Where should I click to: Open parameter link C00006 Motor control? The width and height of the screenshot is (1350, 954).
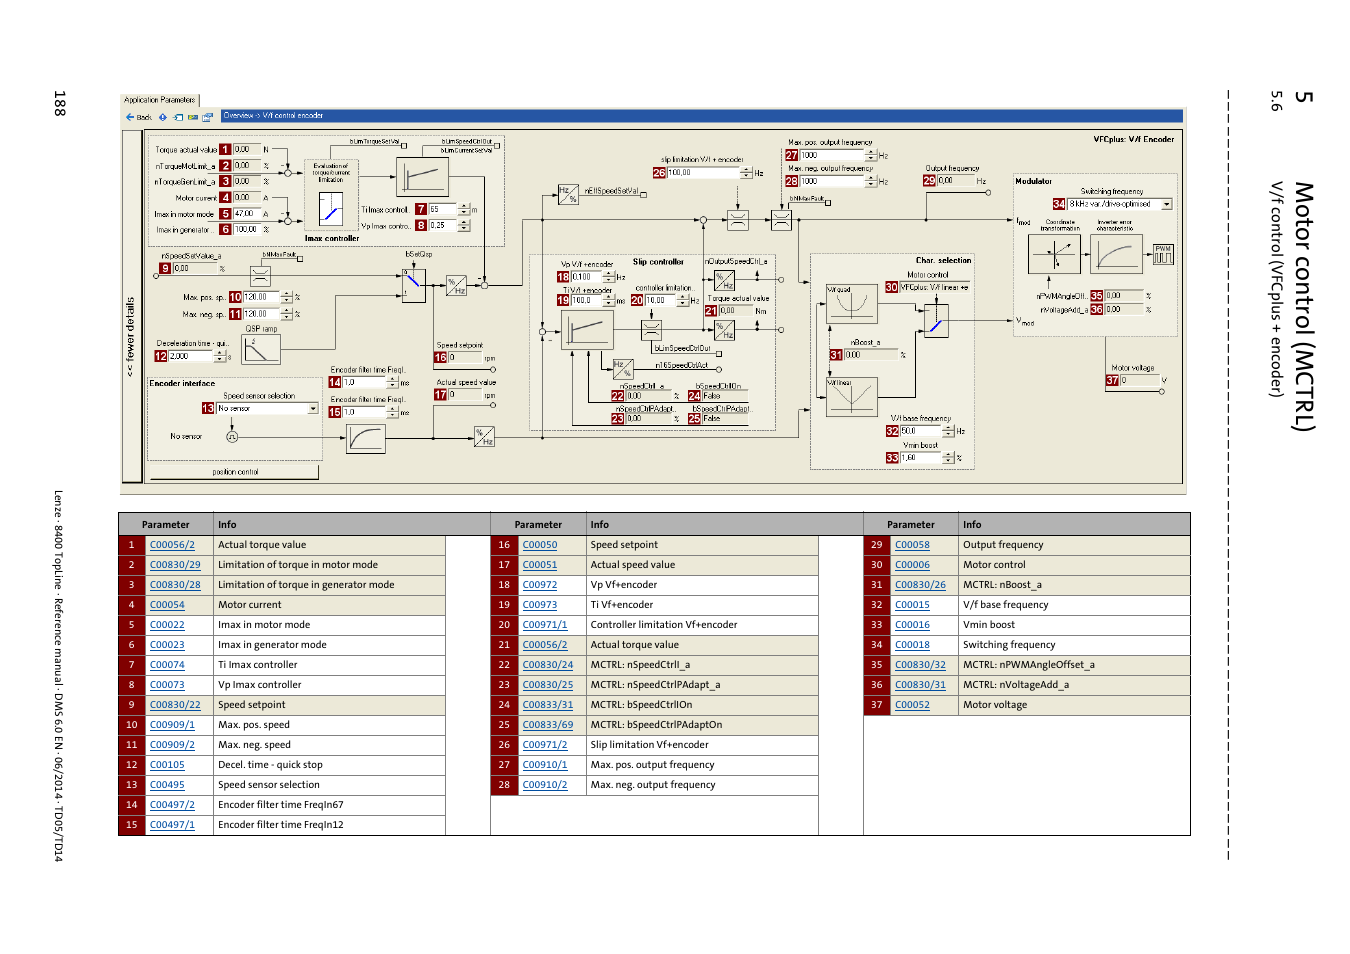912,565
